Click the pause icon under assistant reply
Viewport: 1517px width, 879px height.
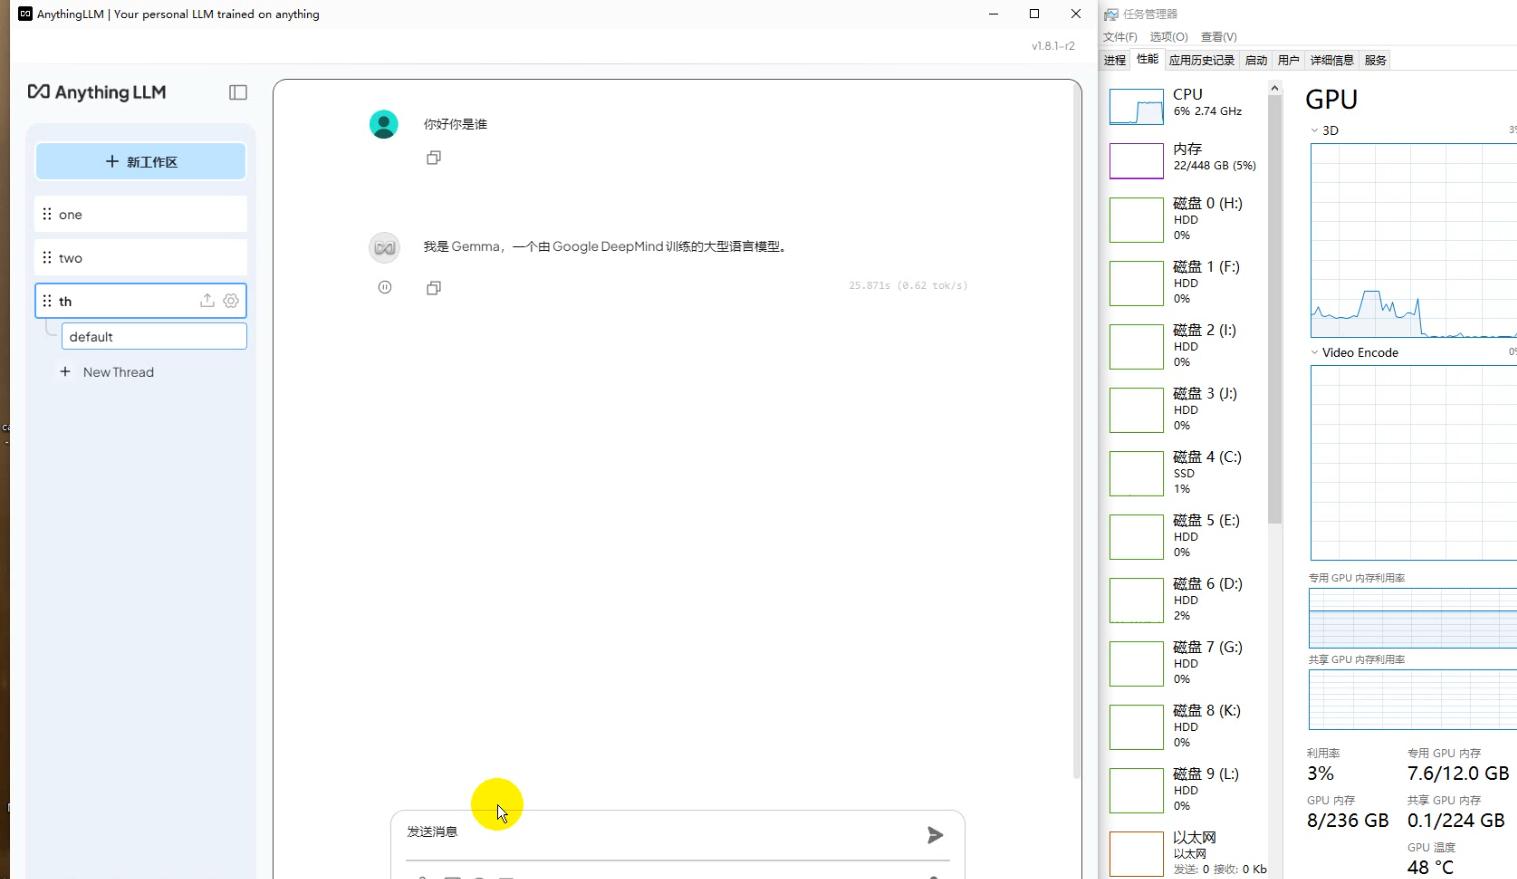click(x=385, y=287)
